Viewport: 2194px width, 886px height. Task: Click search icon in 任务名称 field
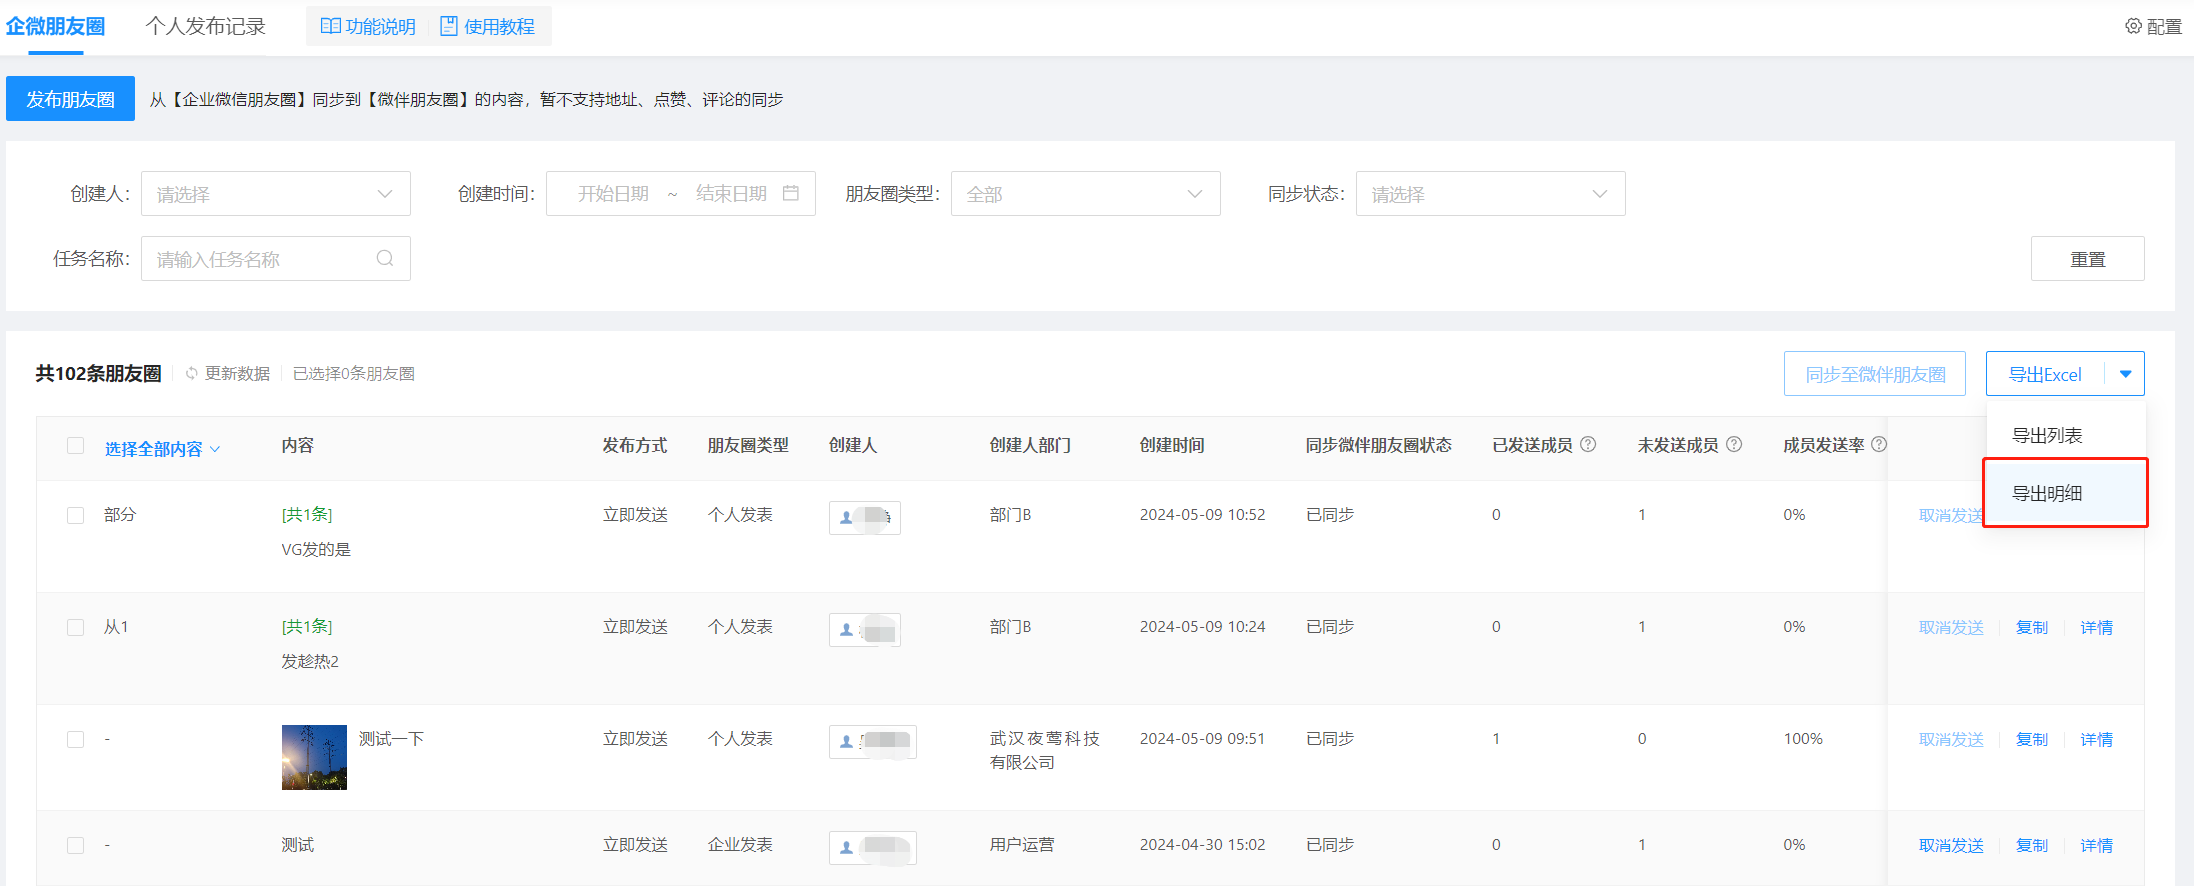click(385, 258)
